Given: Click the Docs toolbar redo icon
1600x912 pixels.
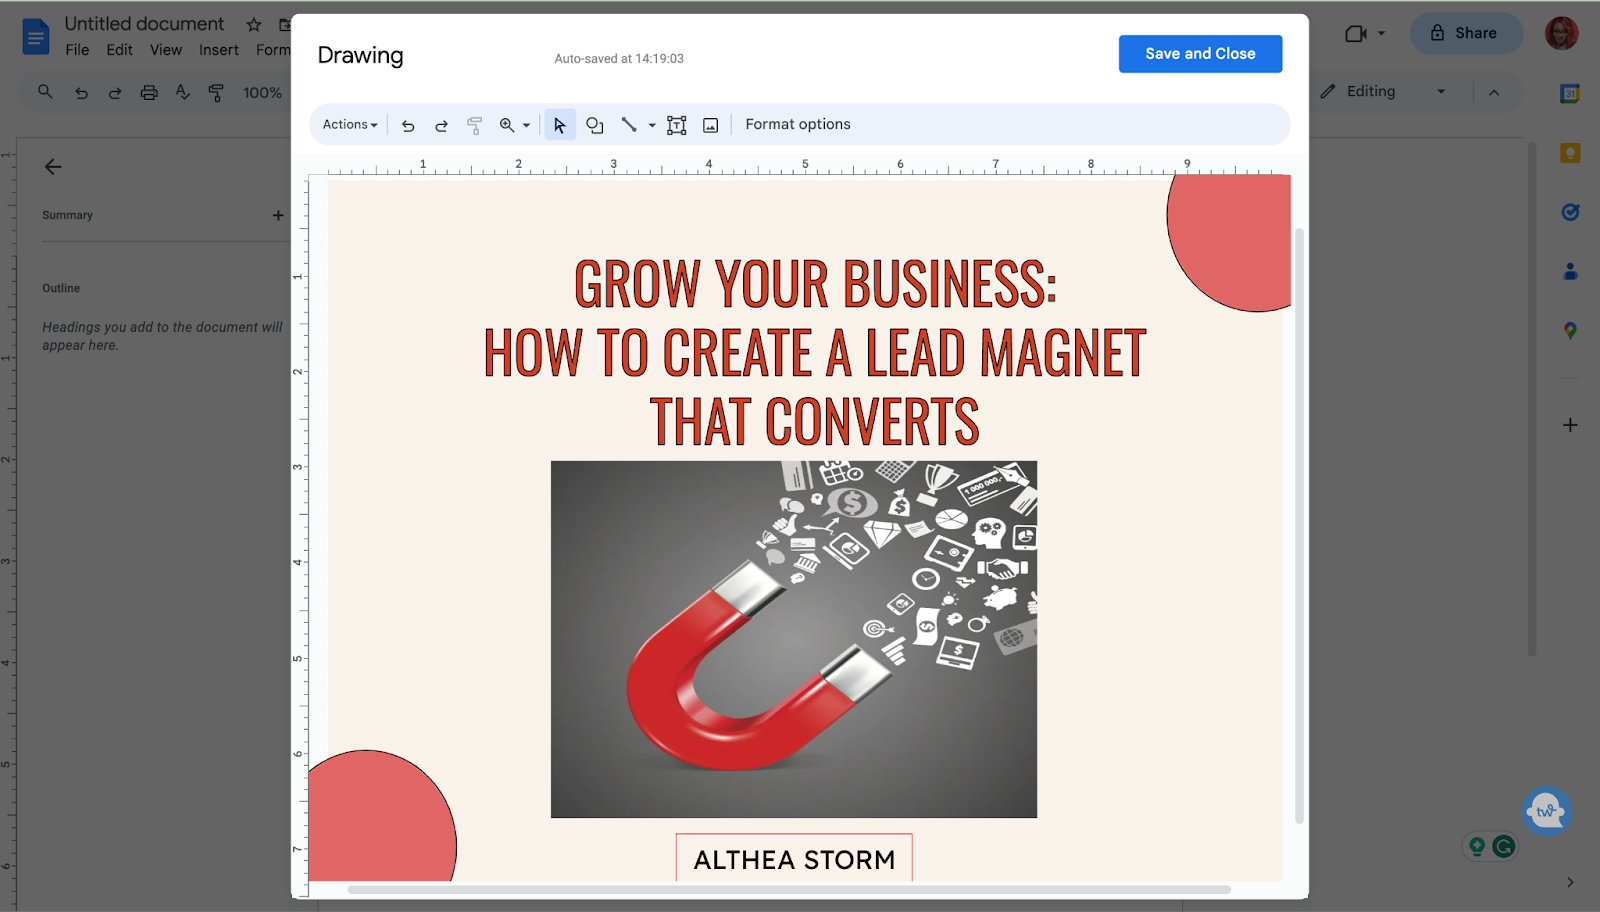Looking at the screenshot, I should tap(114, 93).
